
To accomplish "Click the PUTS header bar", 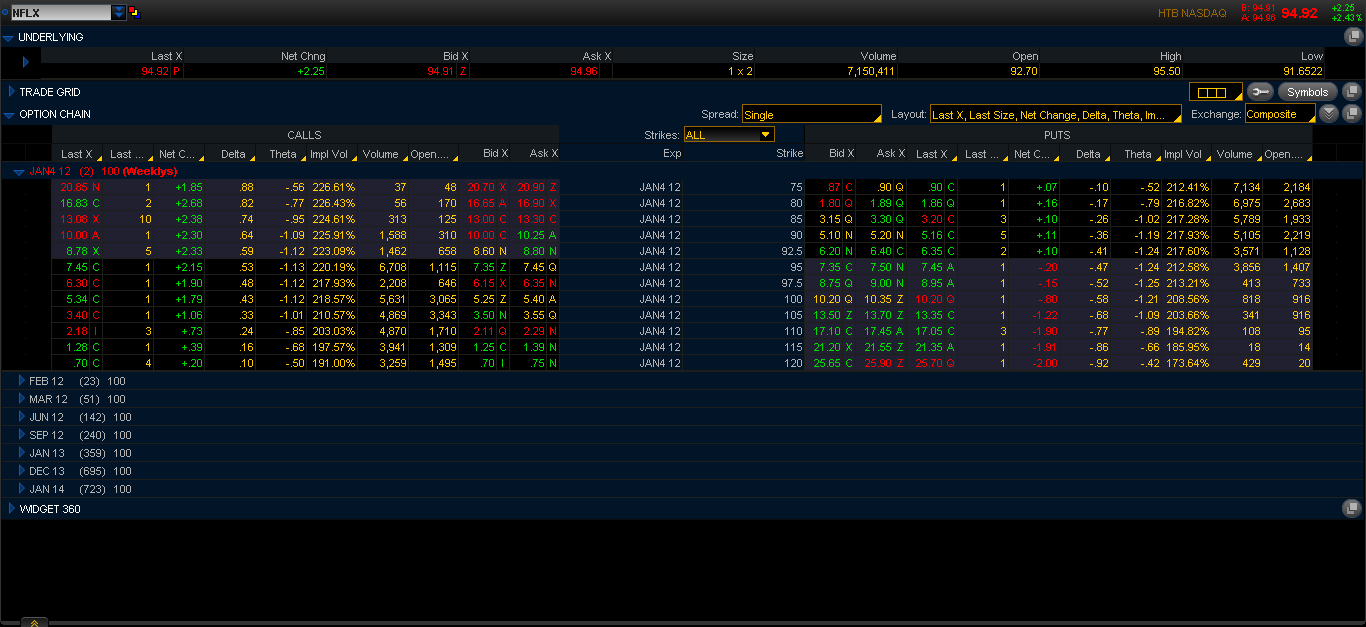I will [1057, 135].
